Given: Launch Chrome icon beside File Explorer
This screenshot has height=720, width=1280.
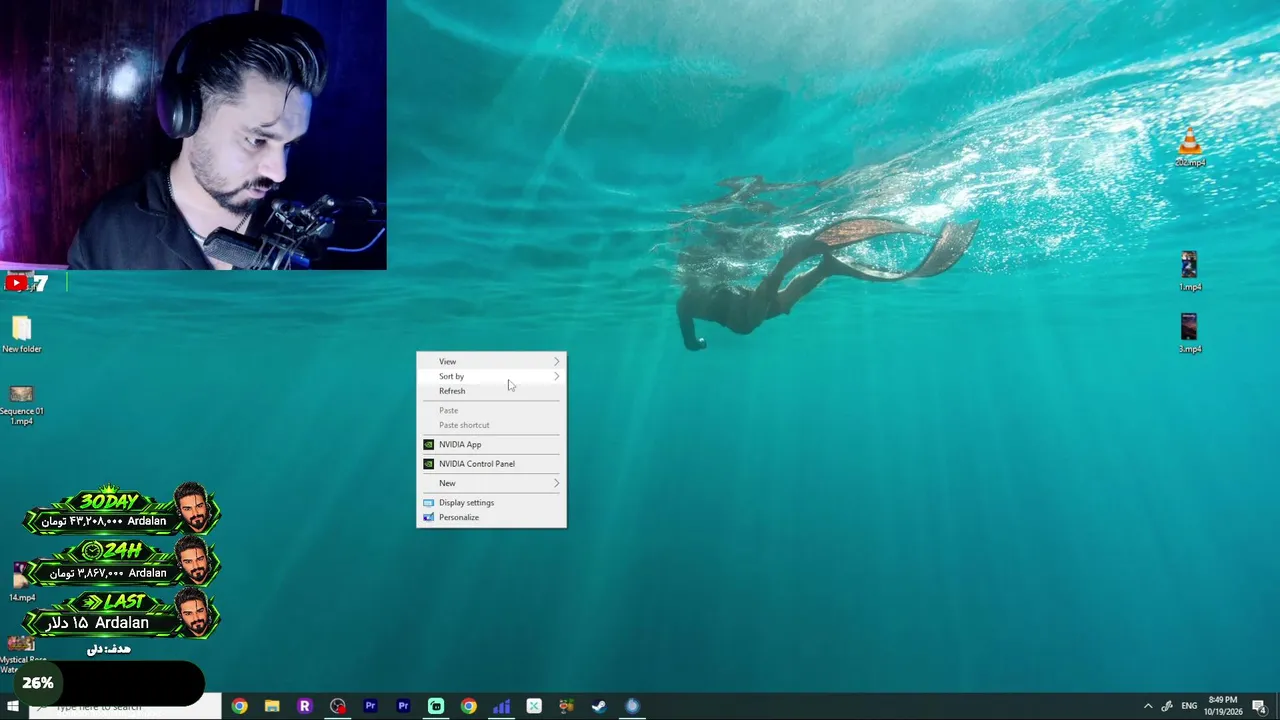Looking at the screenshot, I should 239,706.
